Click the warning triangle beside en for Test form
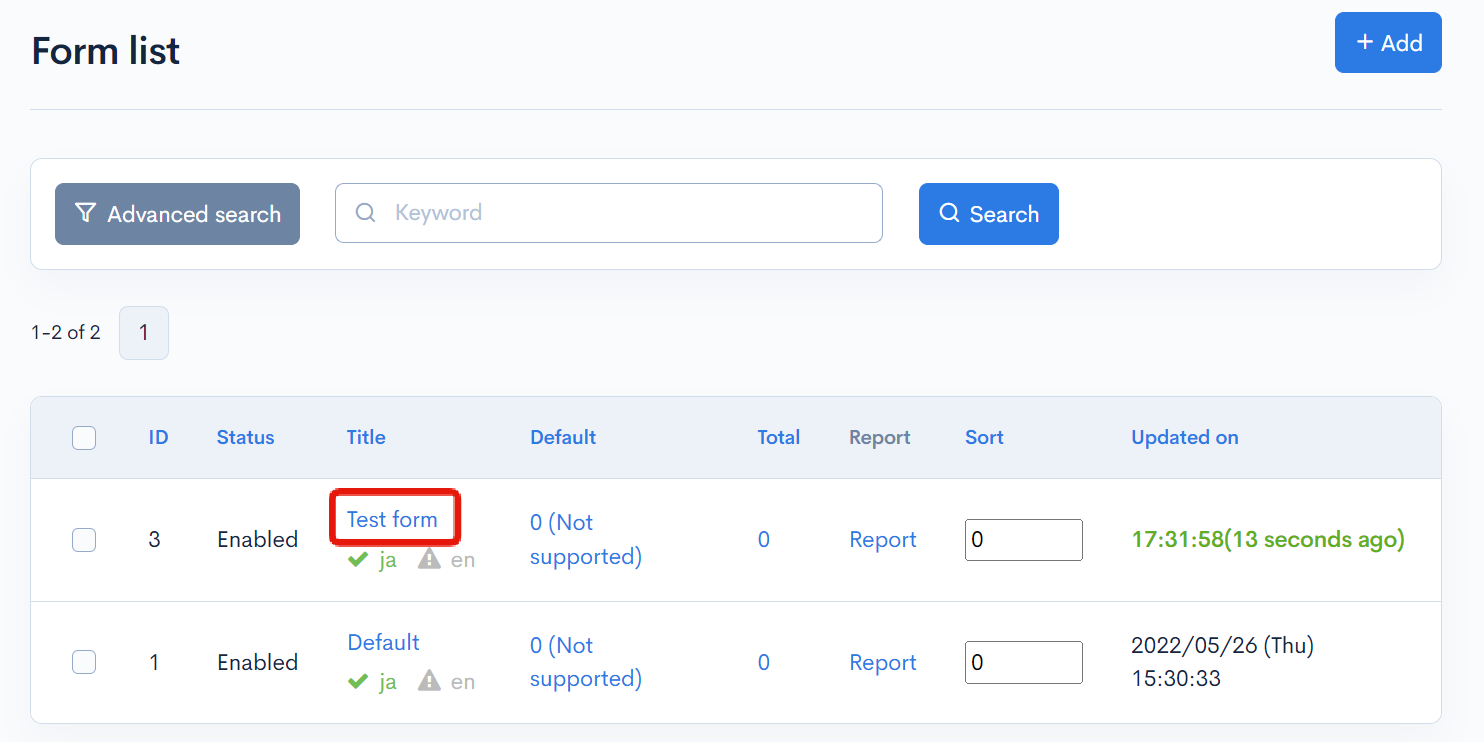The height and width of the screenshot is (742, 1484). pos(429,559)
